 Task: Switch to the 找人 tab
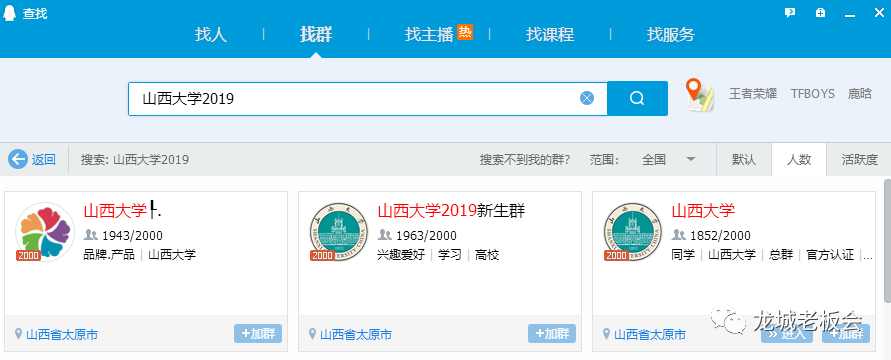coord(211,35)
